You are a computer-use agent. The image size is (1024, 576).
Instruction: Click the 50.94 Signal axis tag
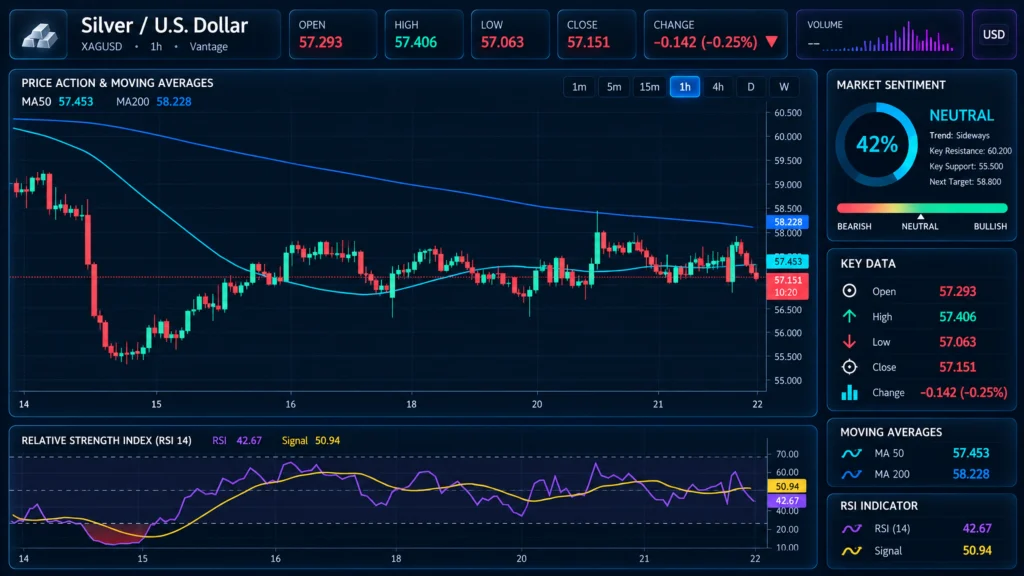[x=787, y=486]
